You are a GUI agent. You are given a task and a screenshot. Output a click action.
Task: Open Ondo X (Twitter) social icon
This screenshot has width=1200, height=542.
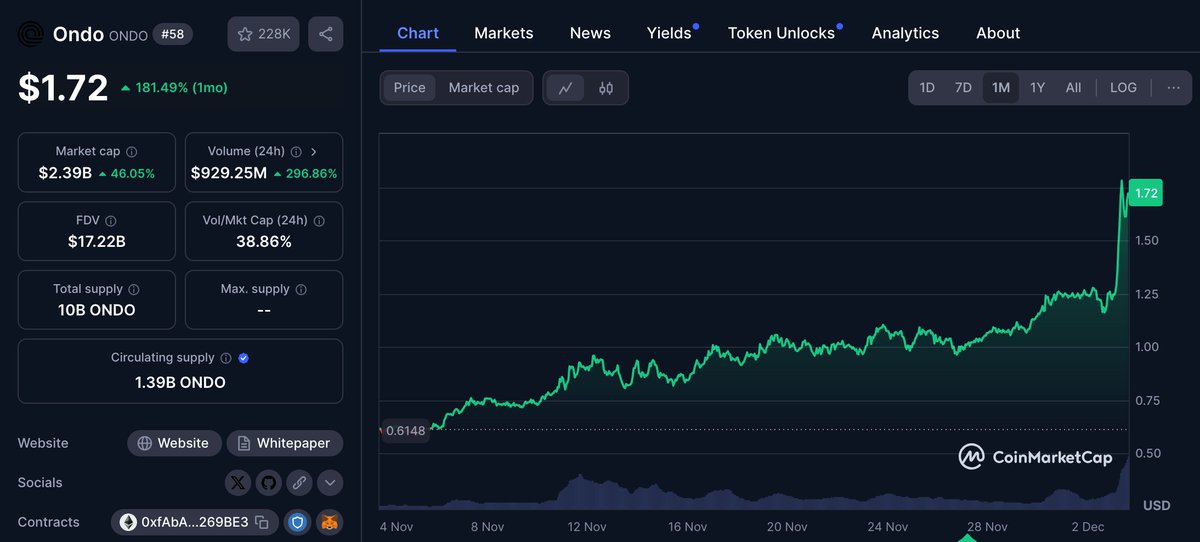(237, 483)
